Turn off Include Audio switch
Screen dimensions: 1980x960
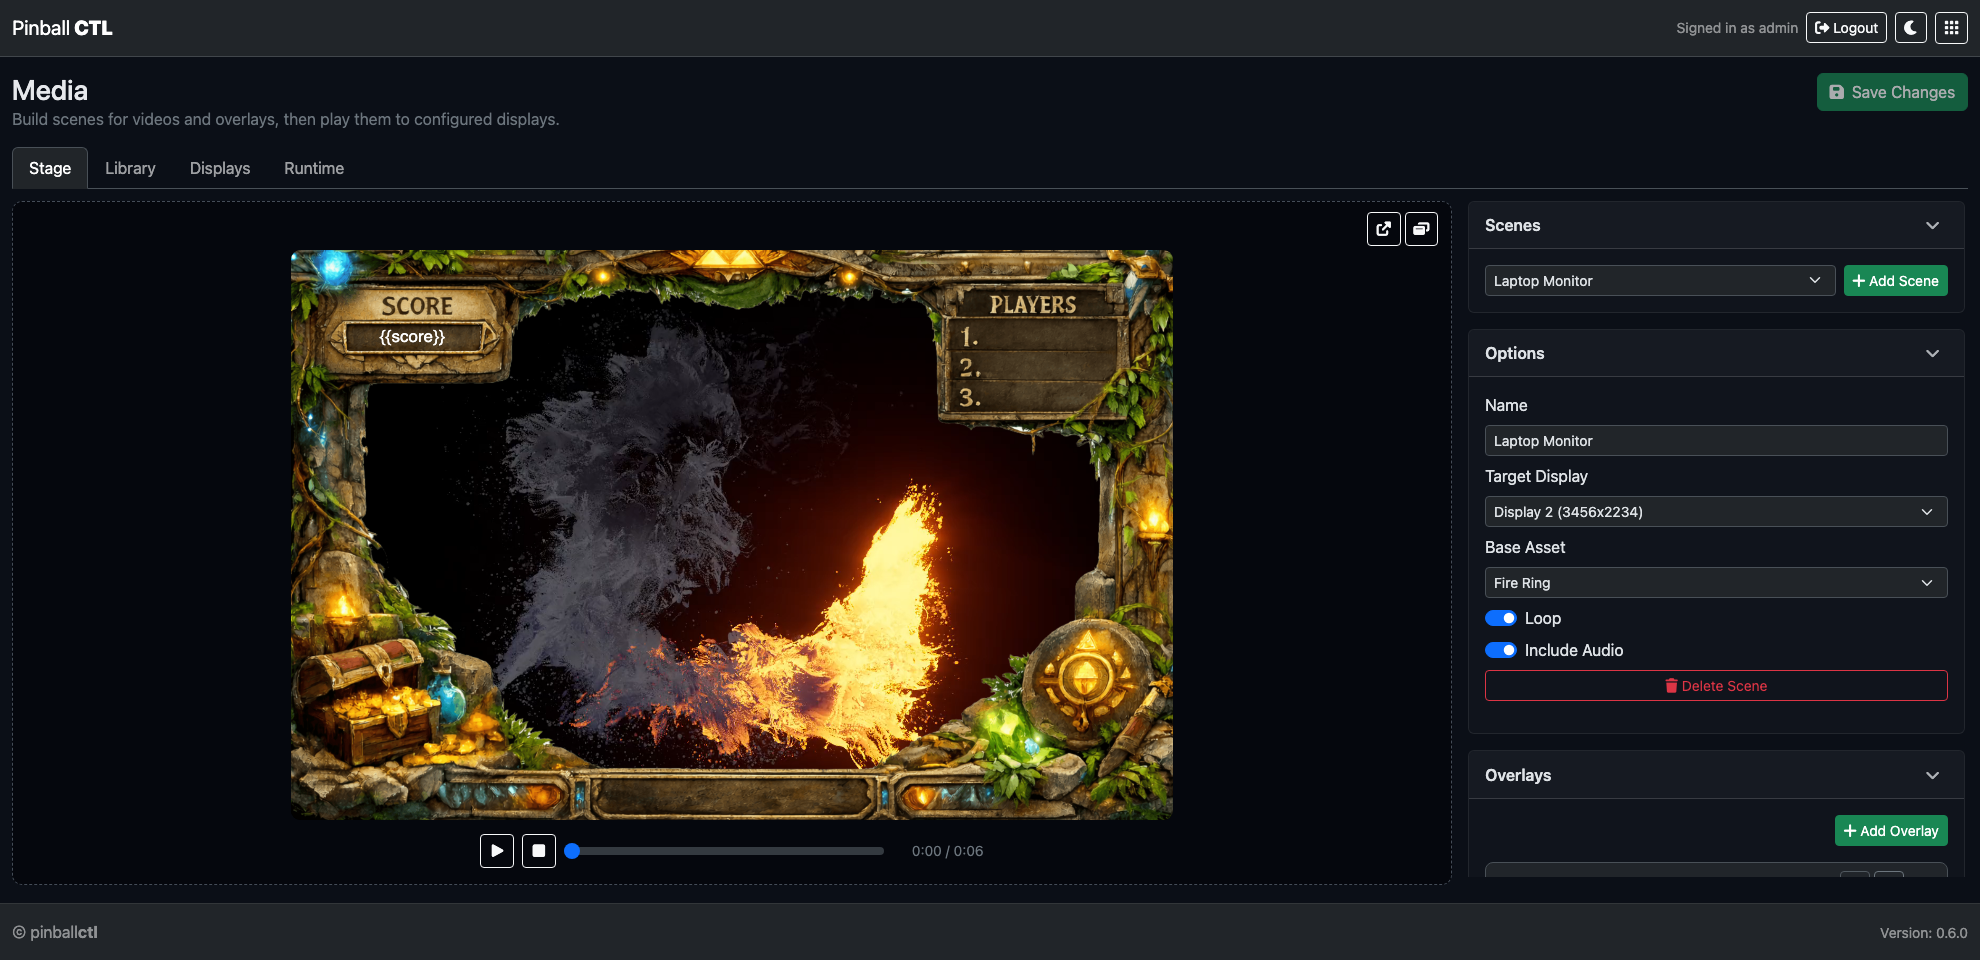pyautogui.click(x=1500, y=650)
